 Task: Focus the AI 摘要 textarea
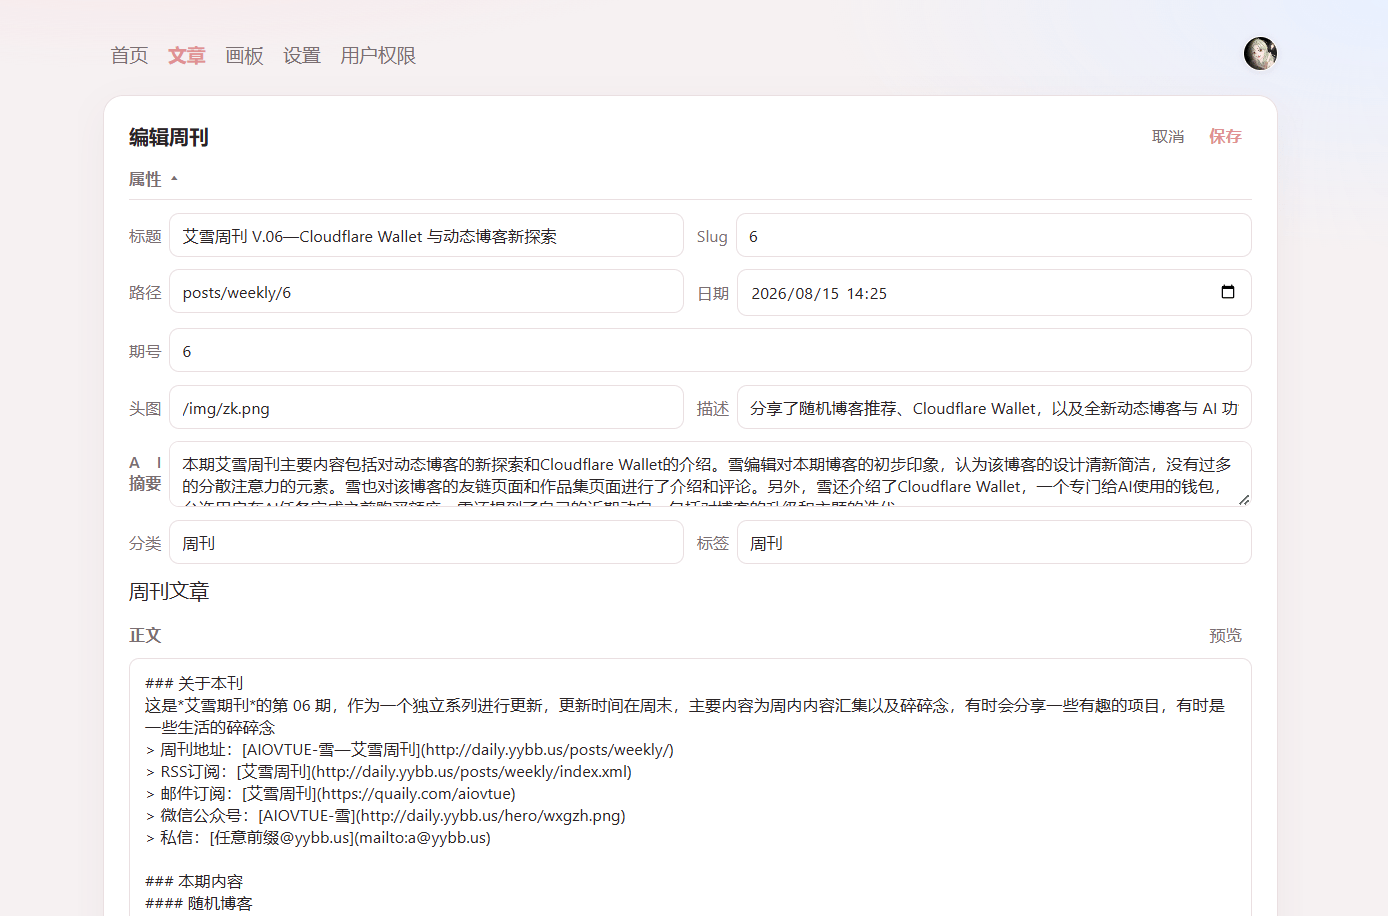point(710,474)
